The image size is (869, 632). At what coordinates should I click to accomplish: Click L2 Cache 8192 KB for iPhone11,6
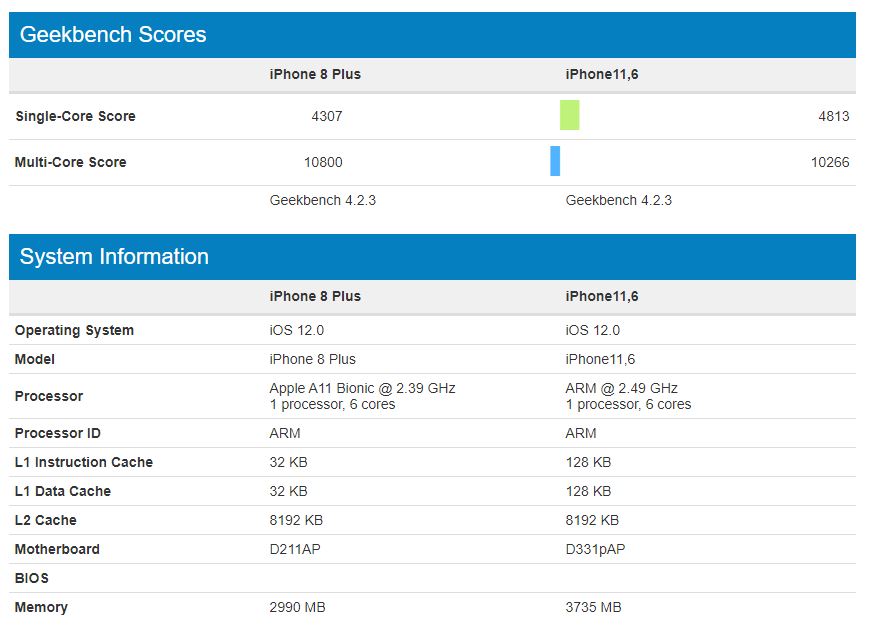coord(592,521)
